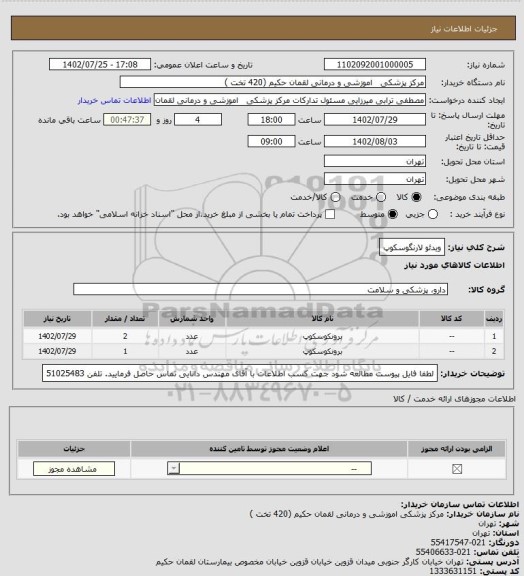This screenshot has height=576, width=524.
Task: Click the delivery province field تهران
Action: click(x=375, y=161)
